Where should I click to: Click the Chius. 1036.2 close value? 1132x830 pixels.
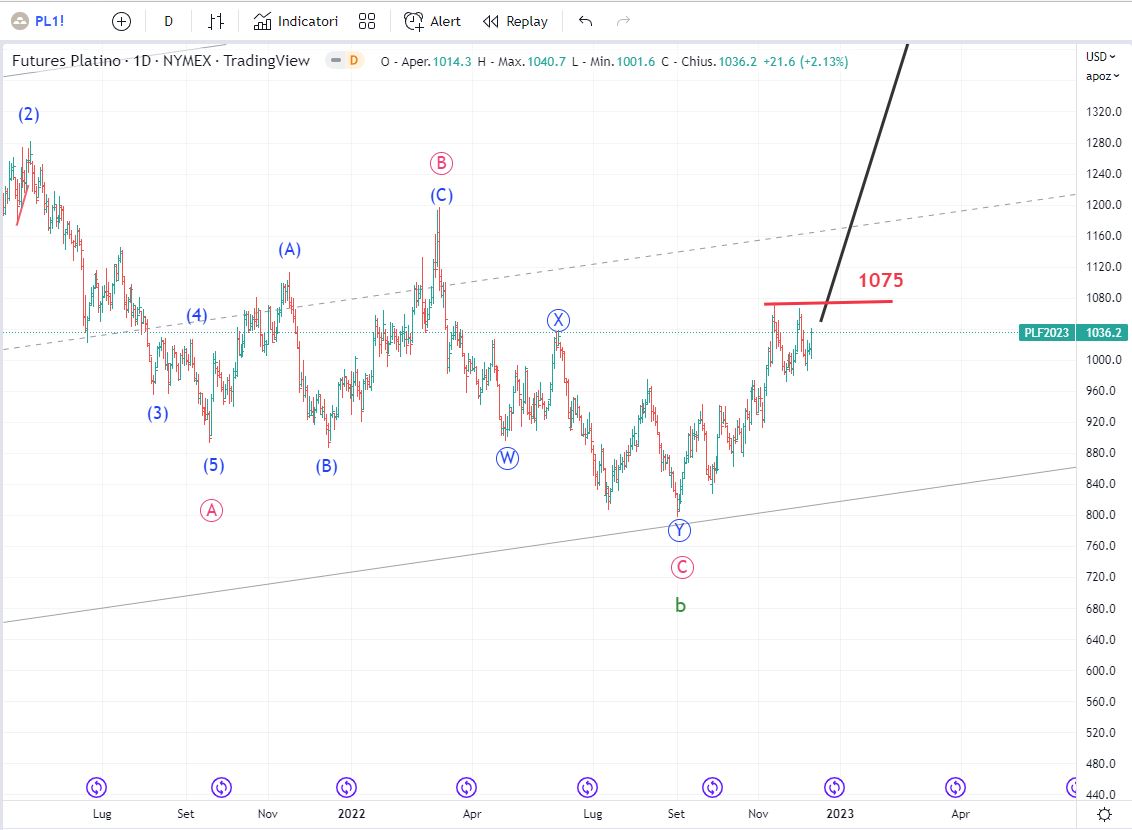coord(709,61)
